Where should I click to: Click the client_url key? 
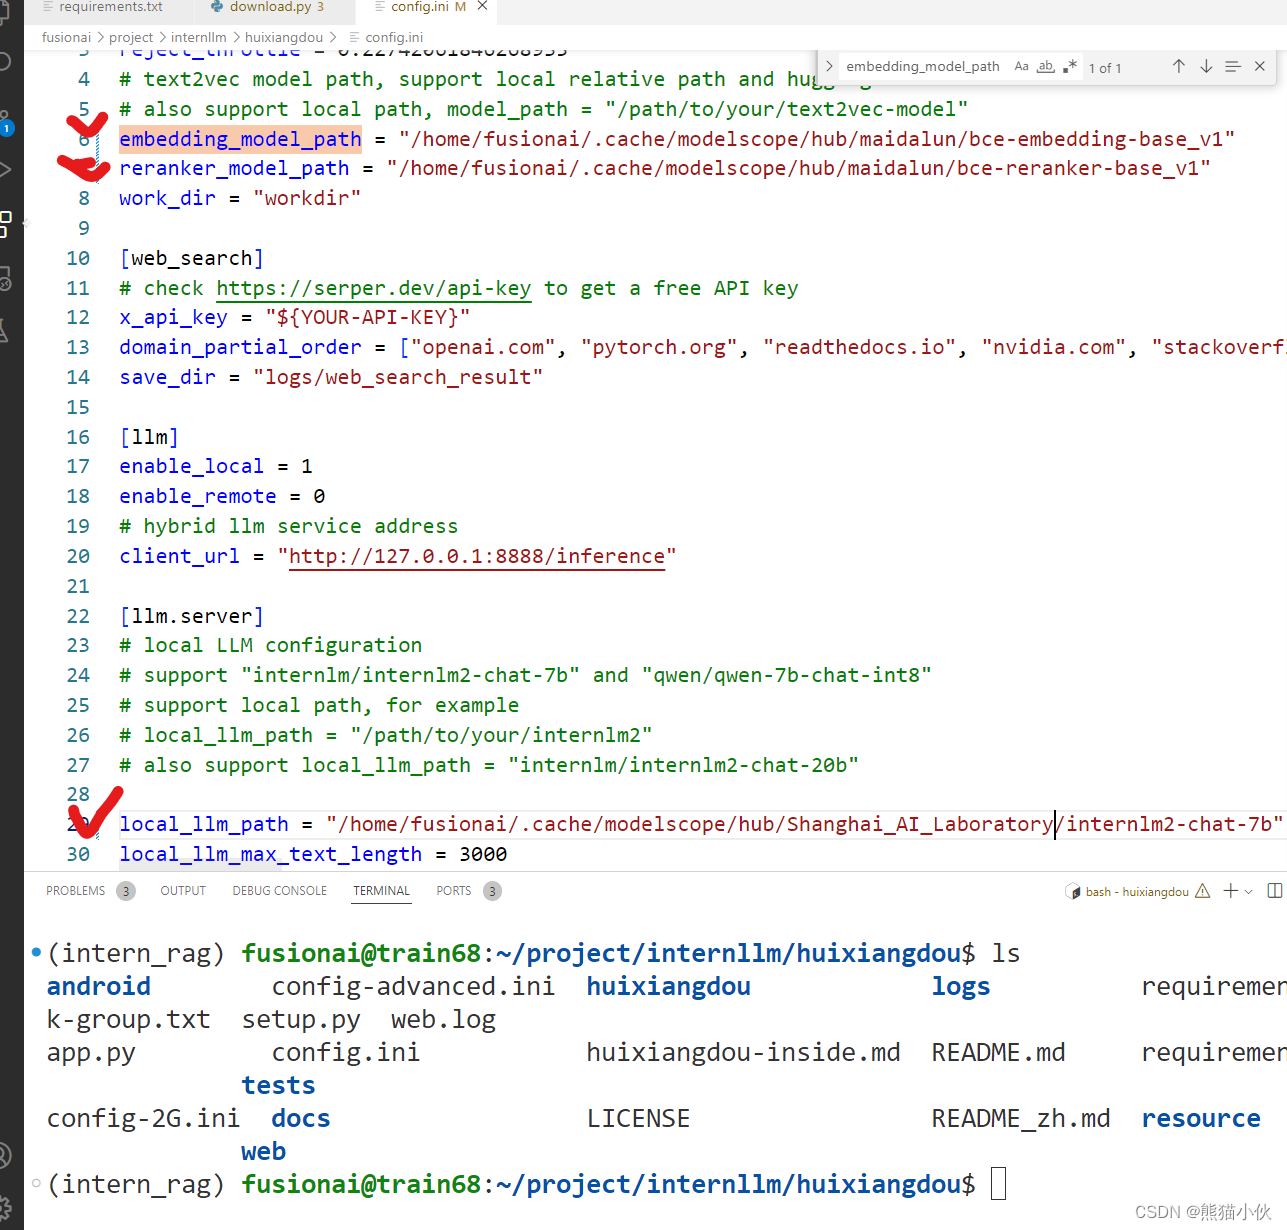tap(179, 556)
